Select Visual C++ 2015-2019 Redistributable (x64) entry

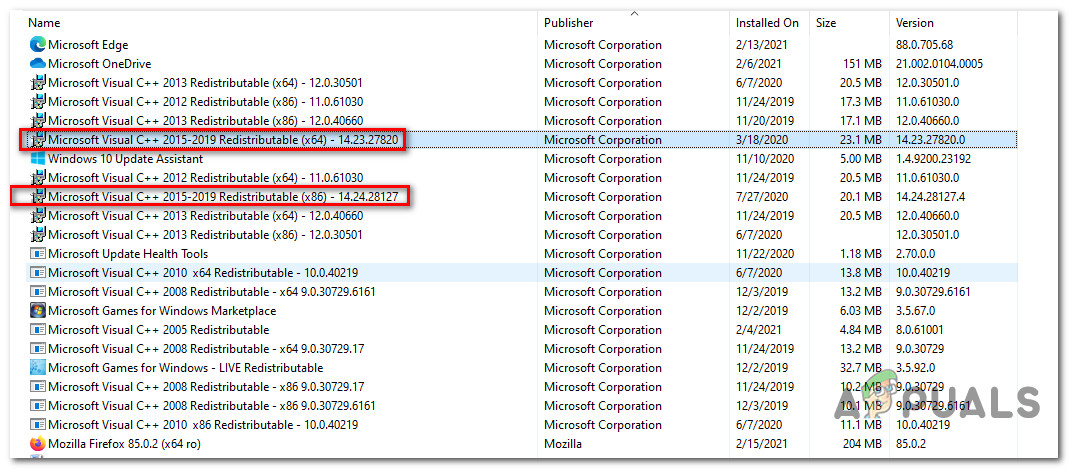coord(218,140)
